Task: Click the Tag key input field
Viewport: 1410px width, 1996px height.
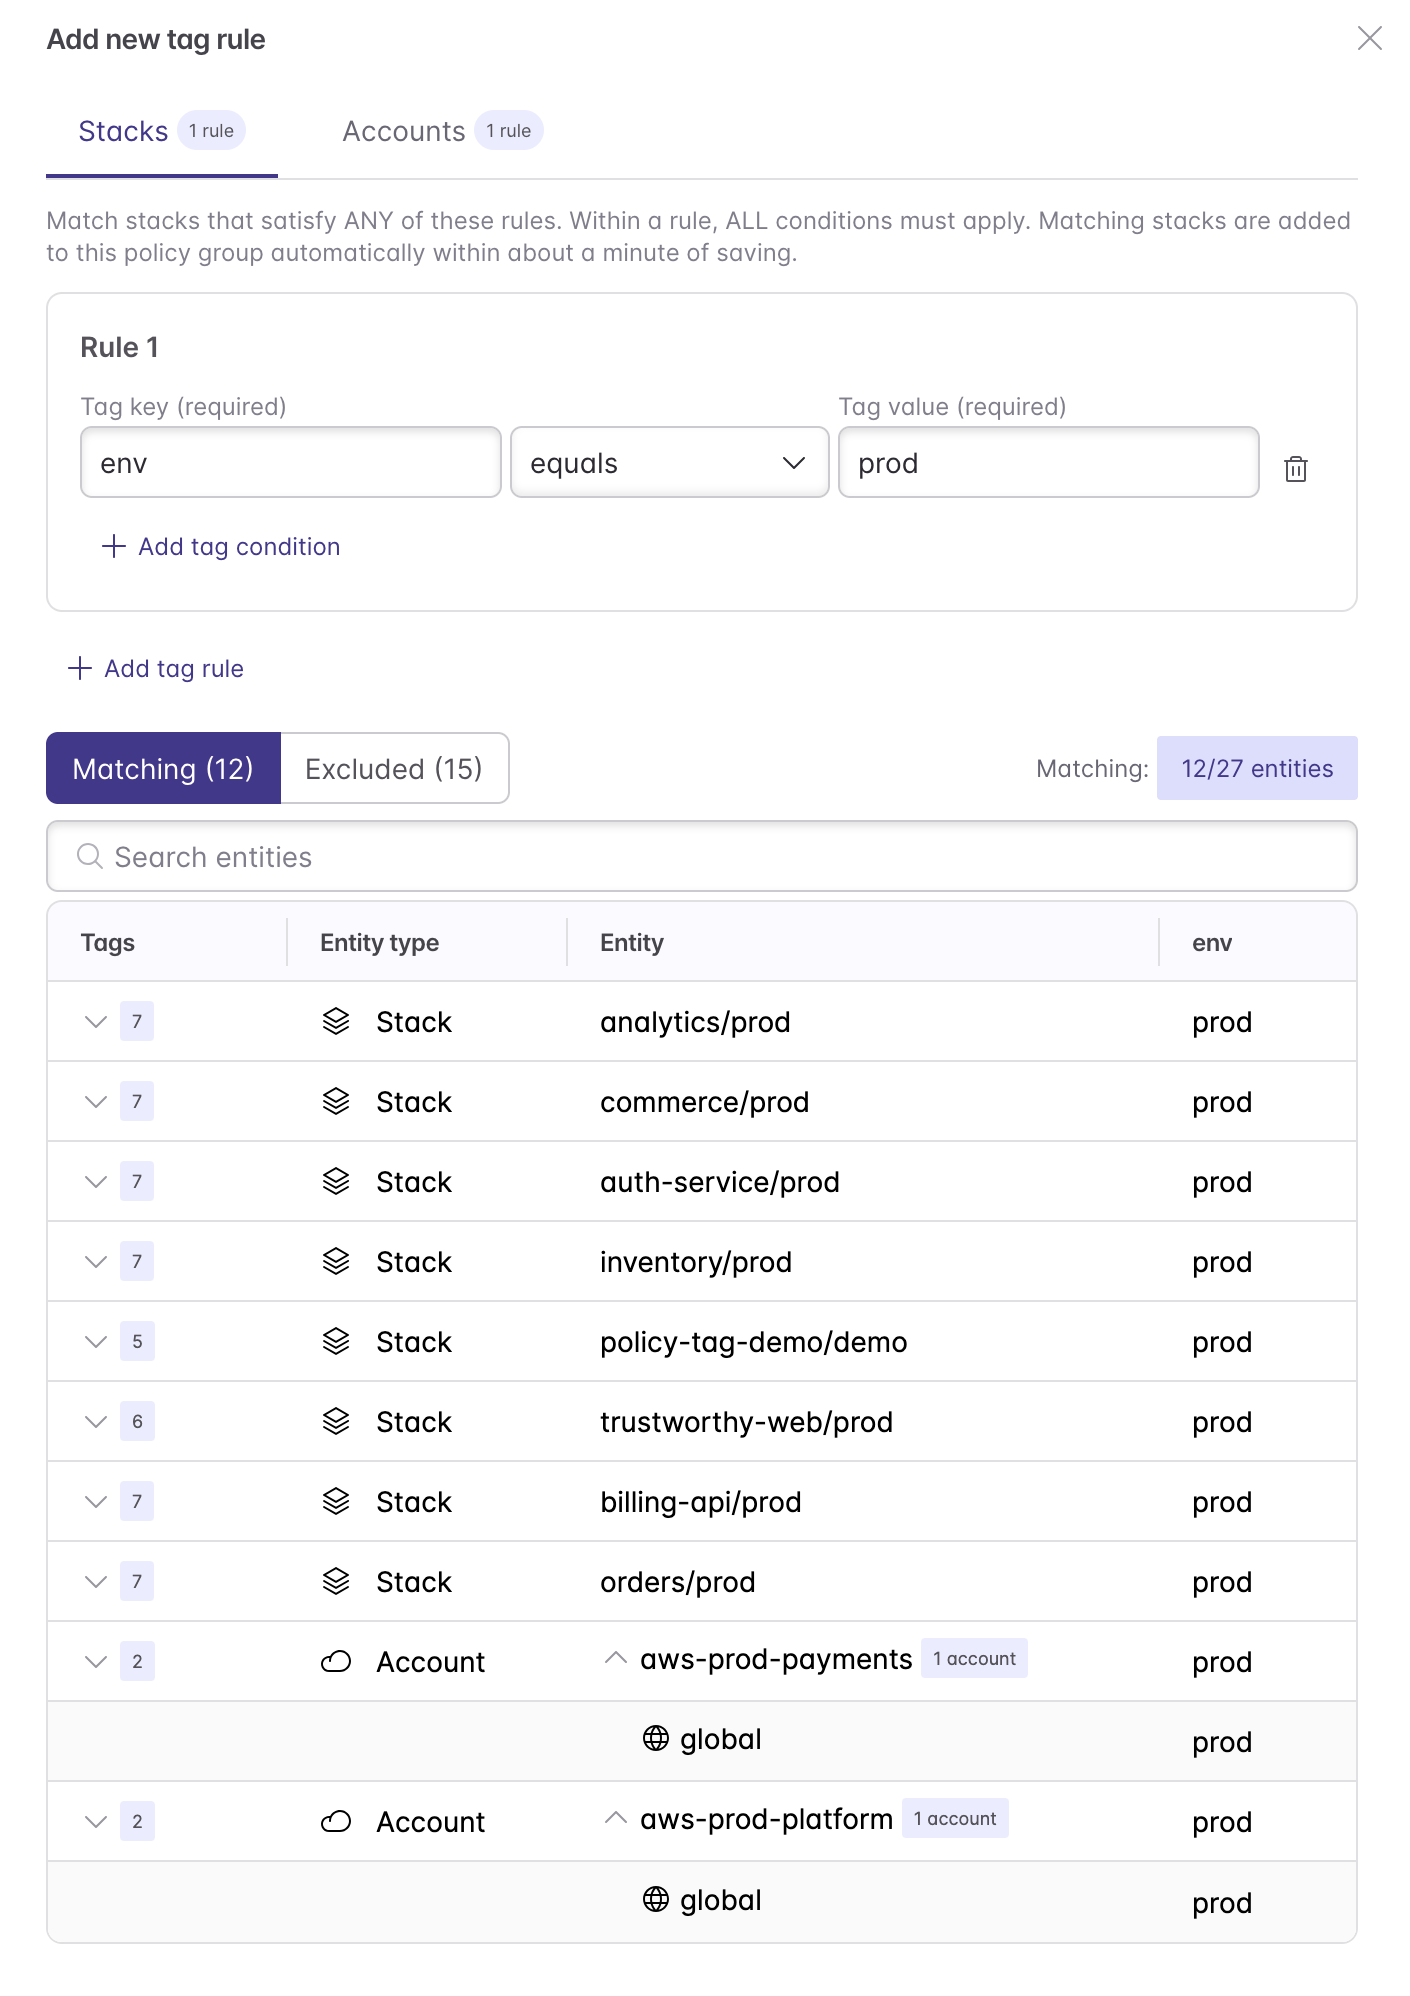Action: [x=291, y=462]
